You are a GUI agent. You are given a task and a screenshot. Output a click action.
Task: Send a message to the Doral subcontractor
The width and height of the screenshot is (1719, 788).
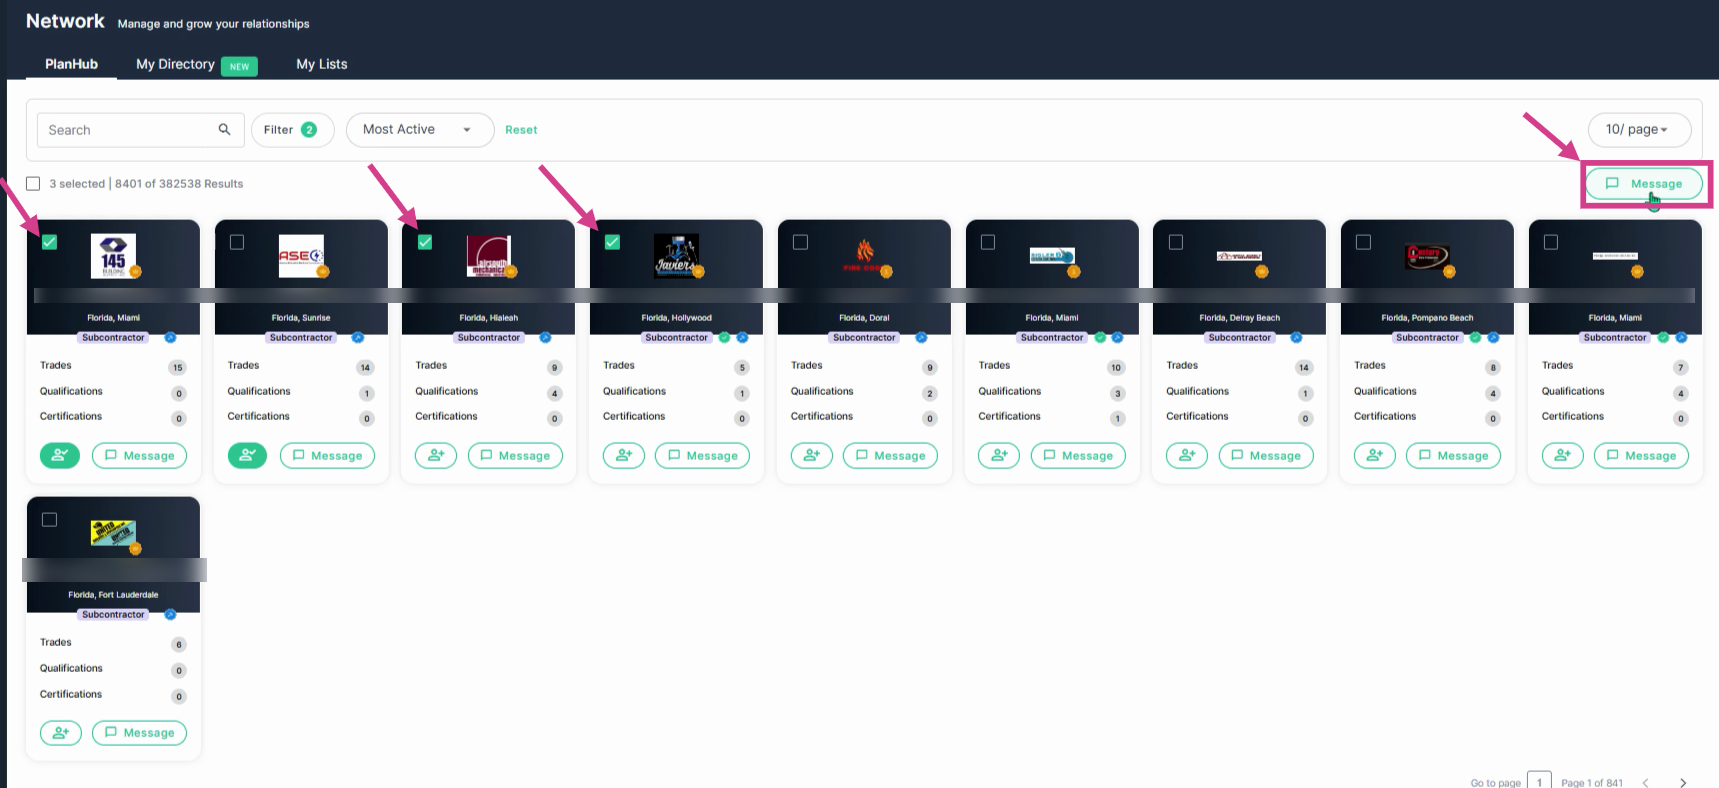pyautogui.click(x=890, y=456)
